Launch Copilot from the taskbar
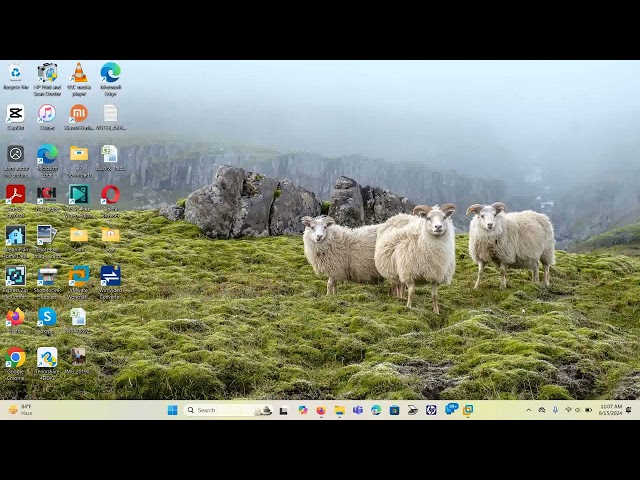640x480 pixels. pos(302,410)
